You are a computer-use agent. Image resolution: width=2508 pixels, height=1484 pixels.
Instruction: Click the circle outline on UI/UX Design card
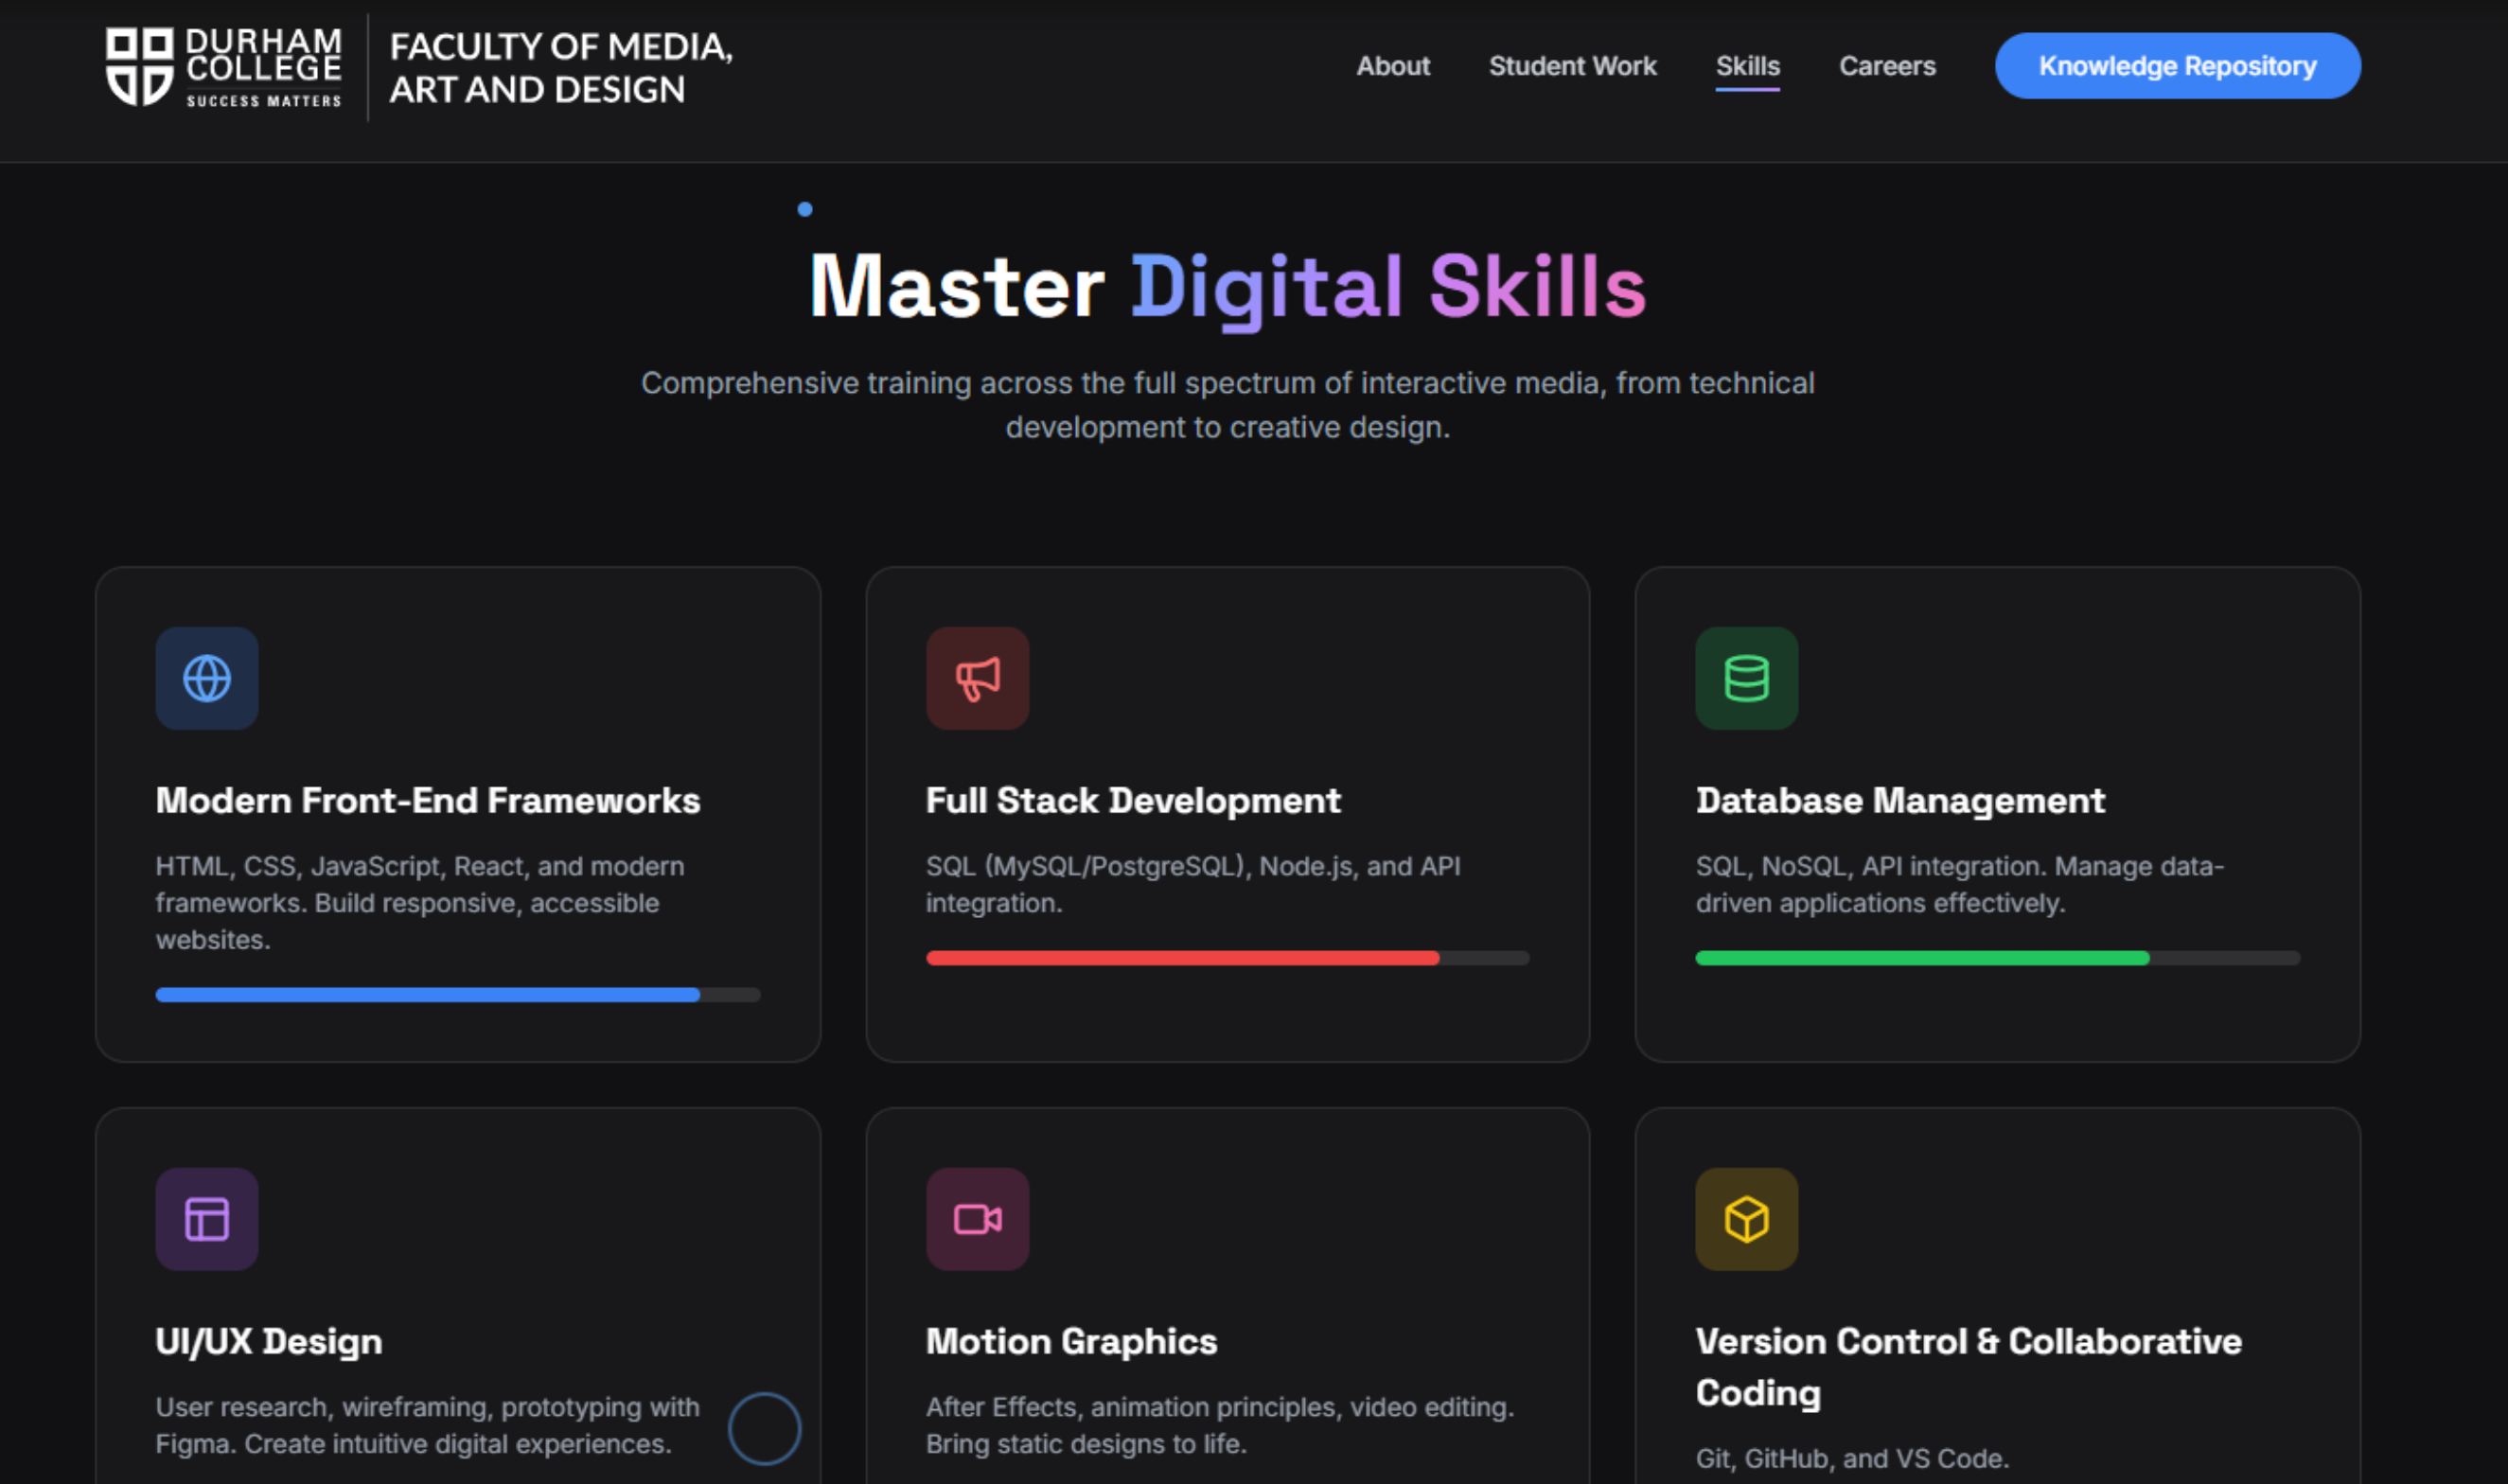coord(764,1428)
